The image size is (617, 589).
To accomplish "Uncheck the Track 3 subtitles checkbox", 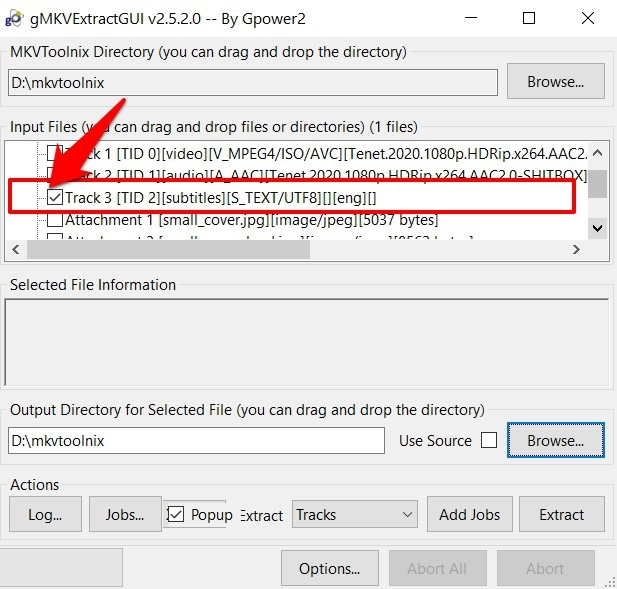I will pos(55,197).
